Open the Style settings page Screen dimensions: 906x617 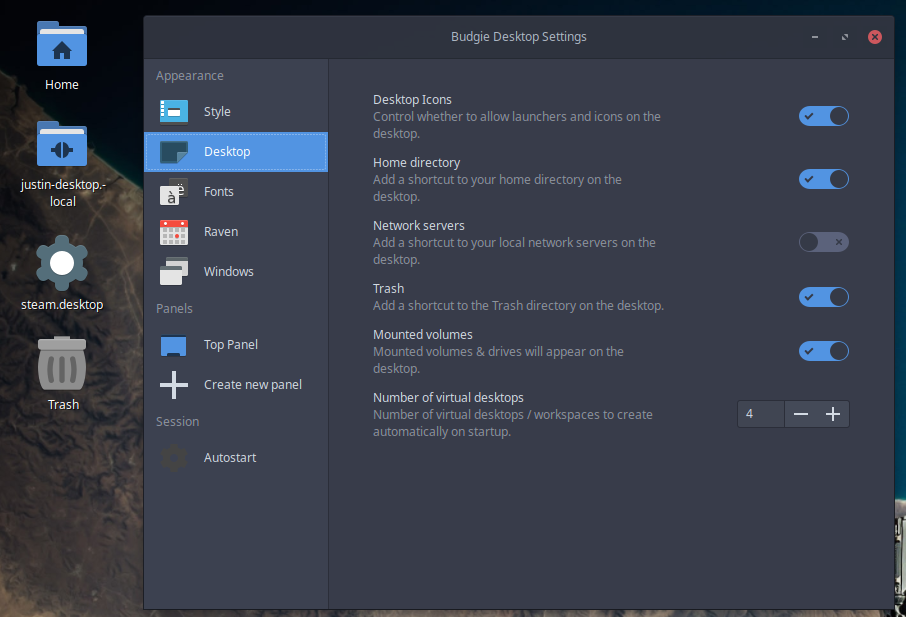(236, 111)
